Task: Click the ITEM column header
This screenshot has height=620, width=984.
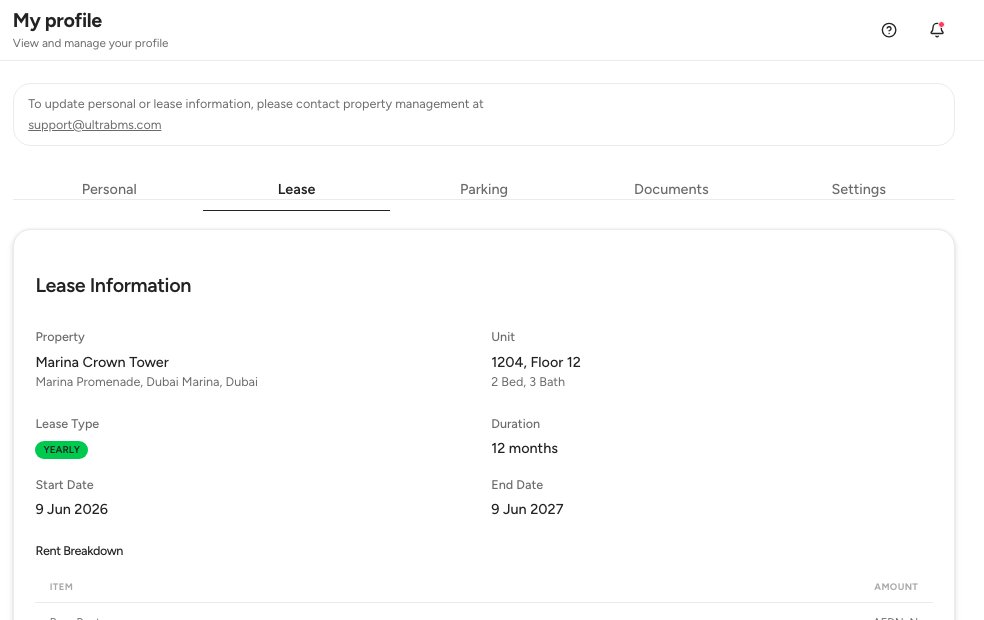Action: pyautogui.click(x=61, y=587)
